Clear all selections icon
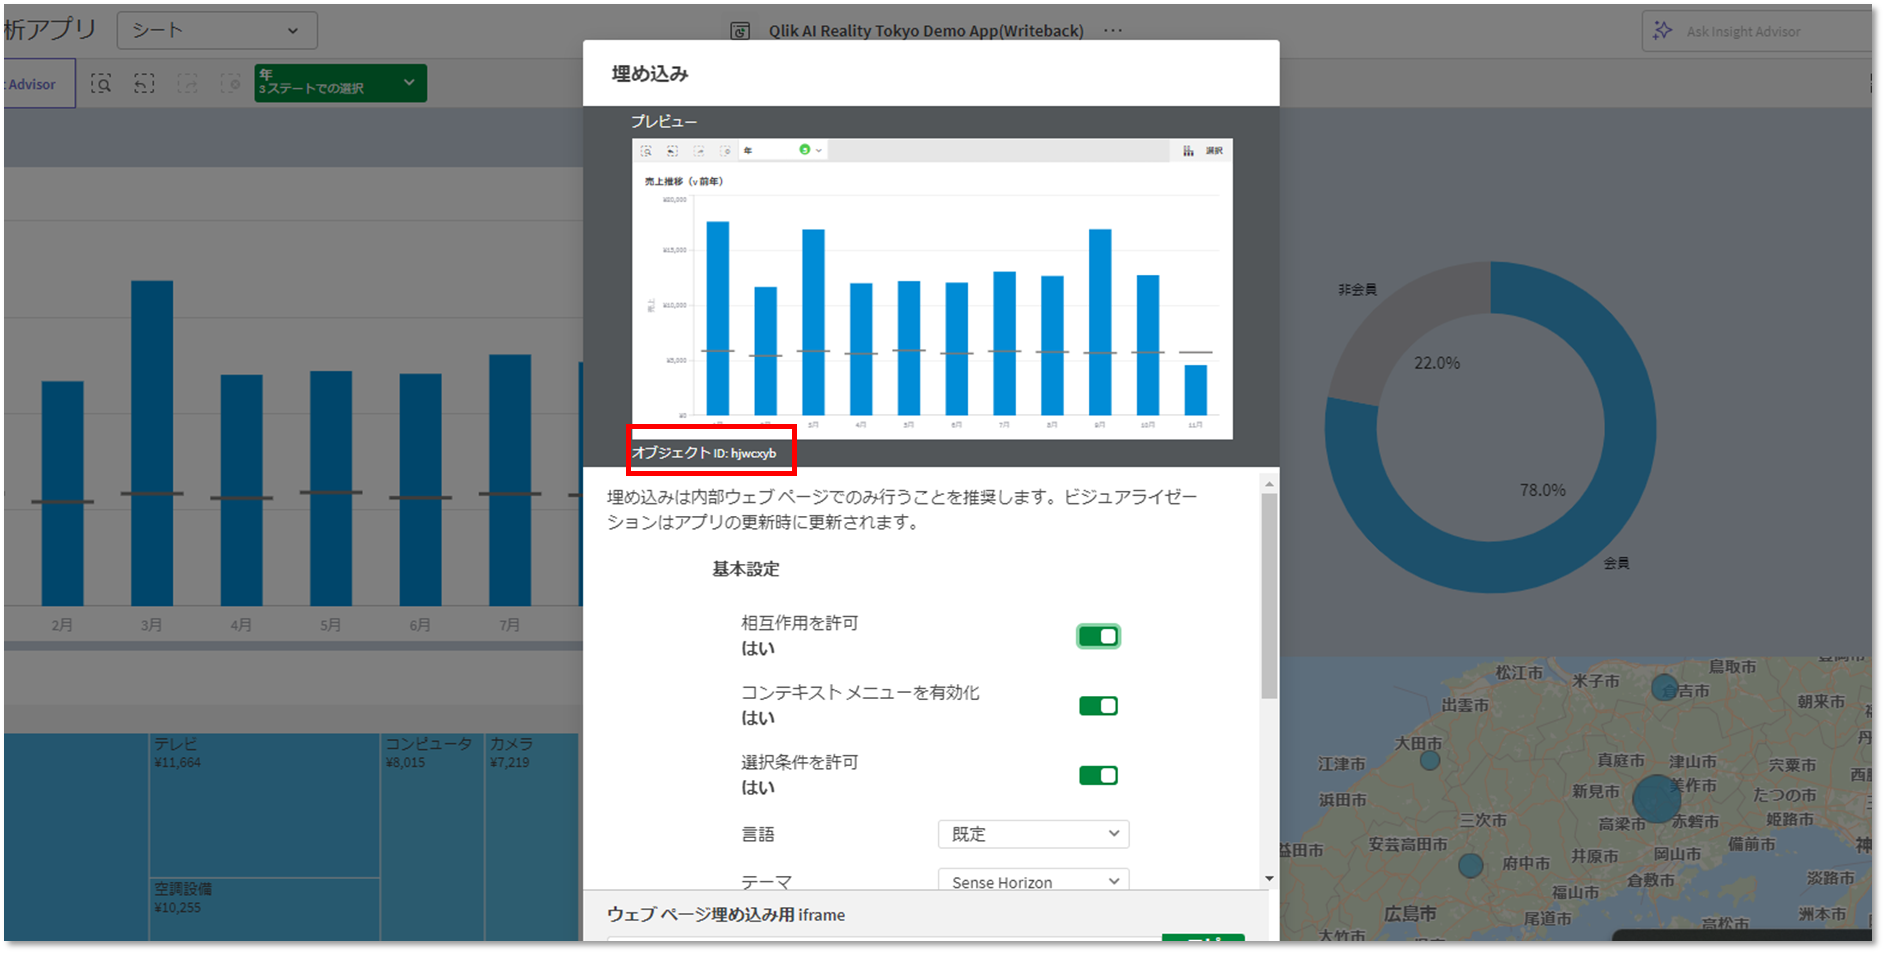1885x954 pixels. tap(230, 84)
